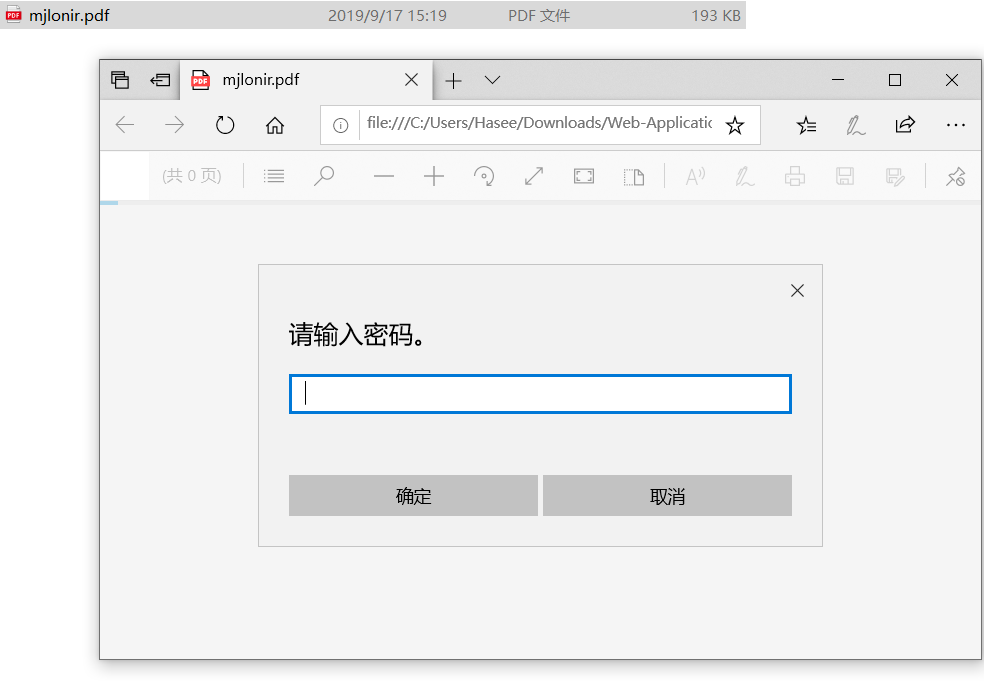The width and height of the screenshot is (984, 681).
Task: Select PDF draw annotation tool
Action: (x=744, y=177)
